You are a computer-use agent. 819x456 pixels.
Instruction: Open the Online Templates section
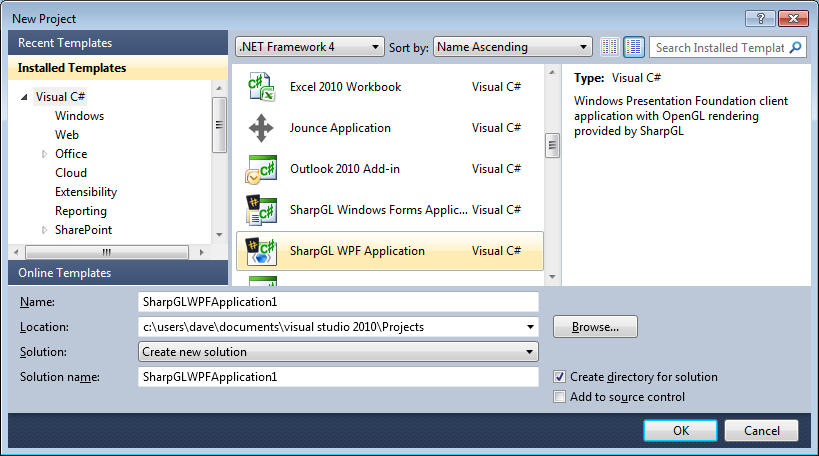point(118,273)
